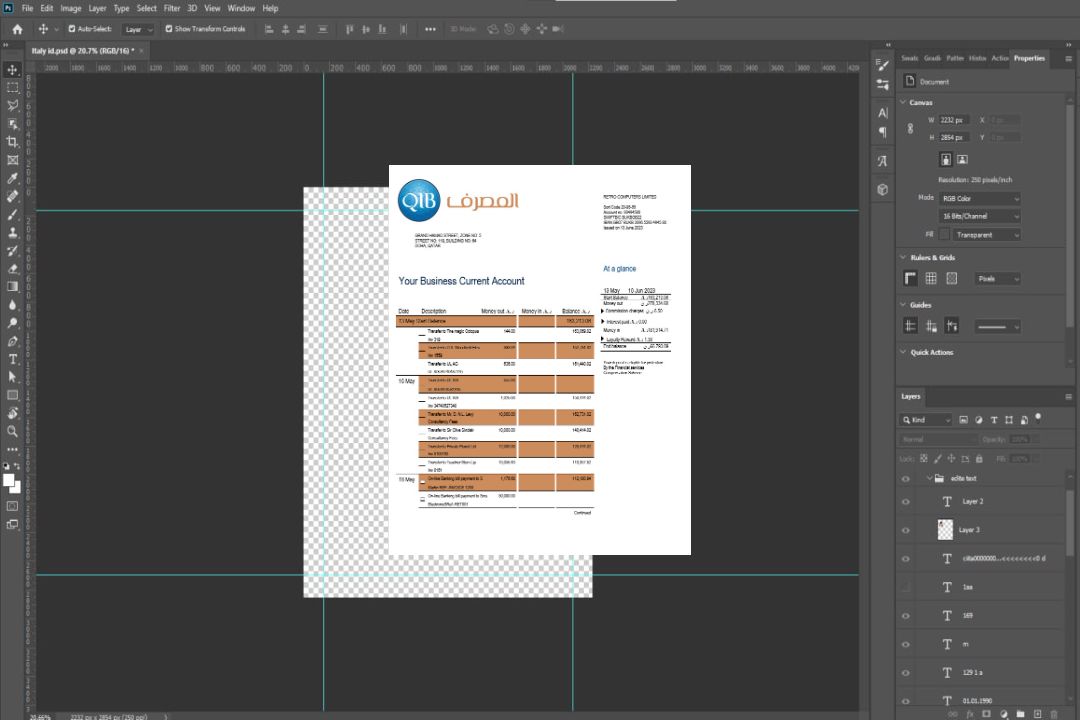This screenshot has height=720, width=1080.
Task: Click the show grid icon under Rulers & Grids
Action: [x=931, y=279]
